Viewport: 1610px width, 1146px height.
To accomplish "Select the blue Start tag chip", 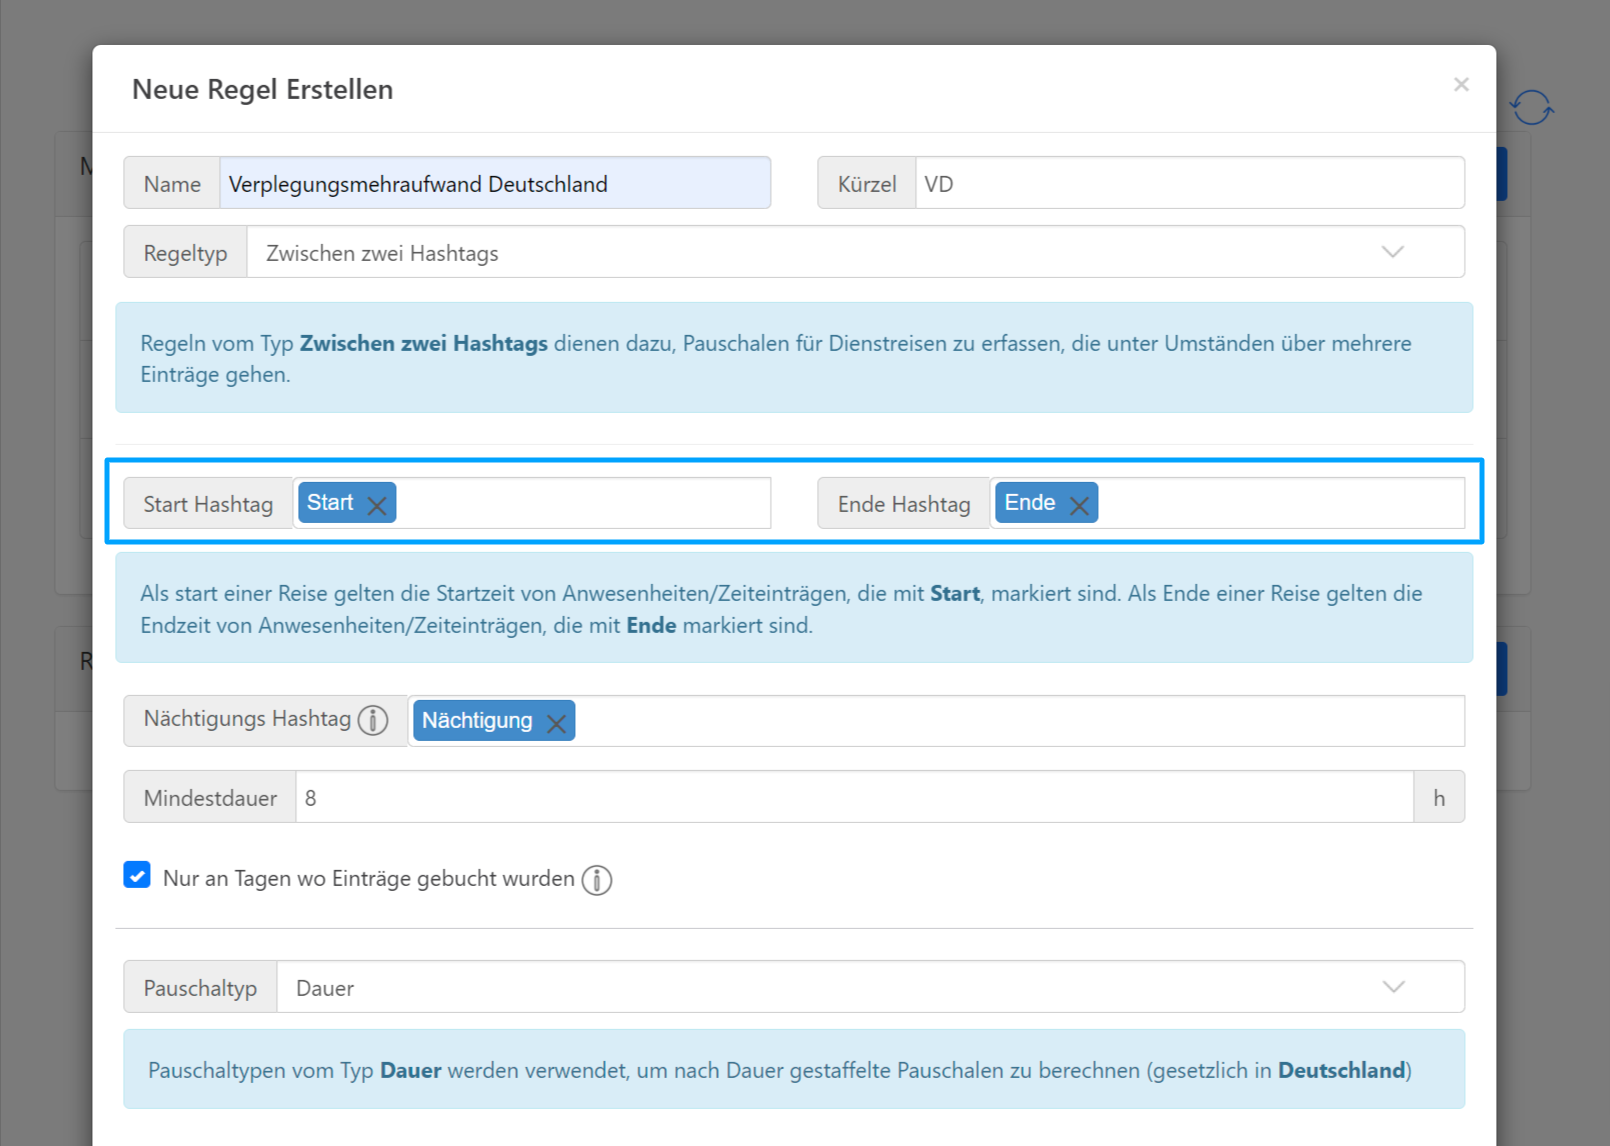I will point(331,503).
